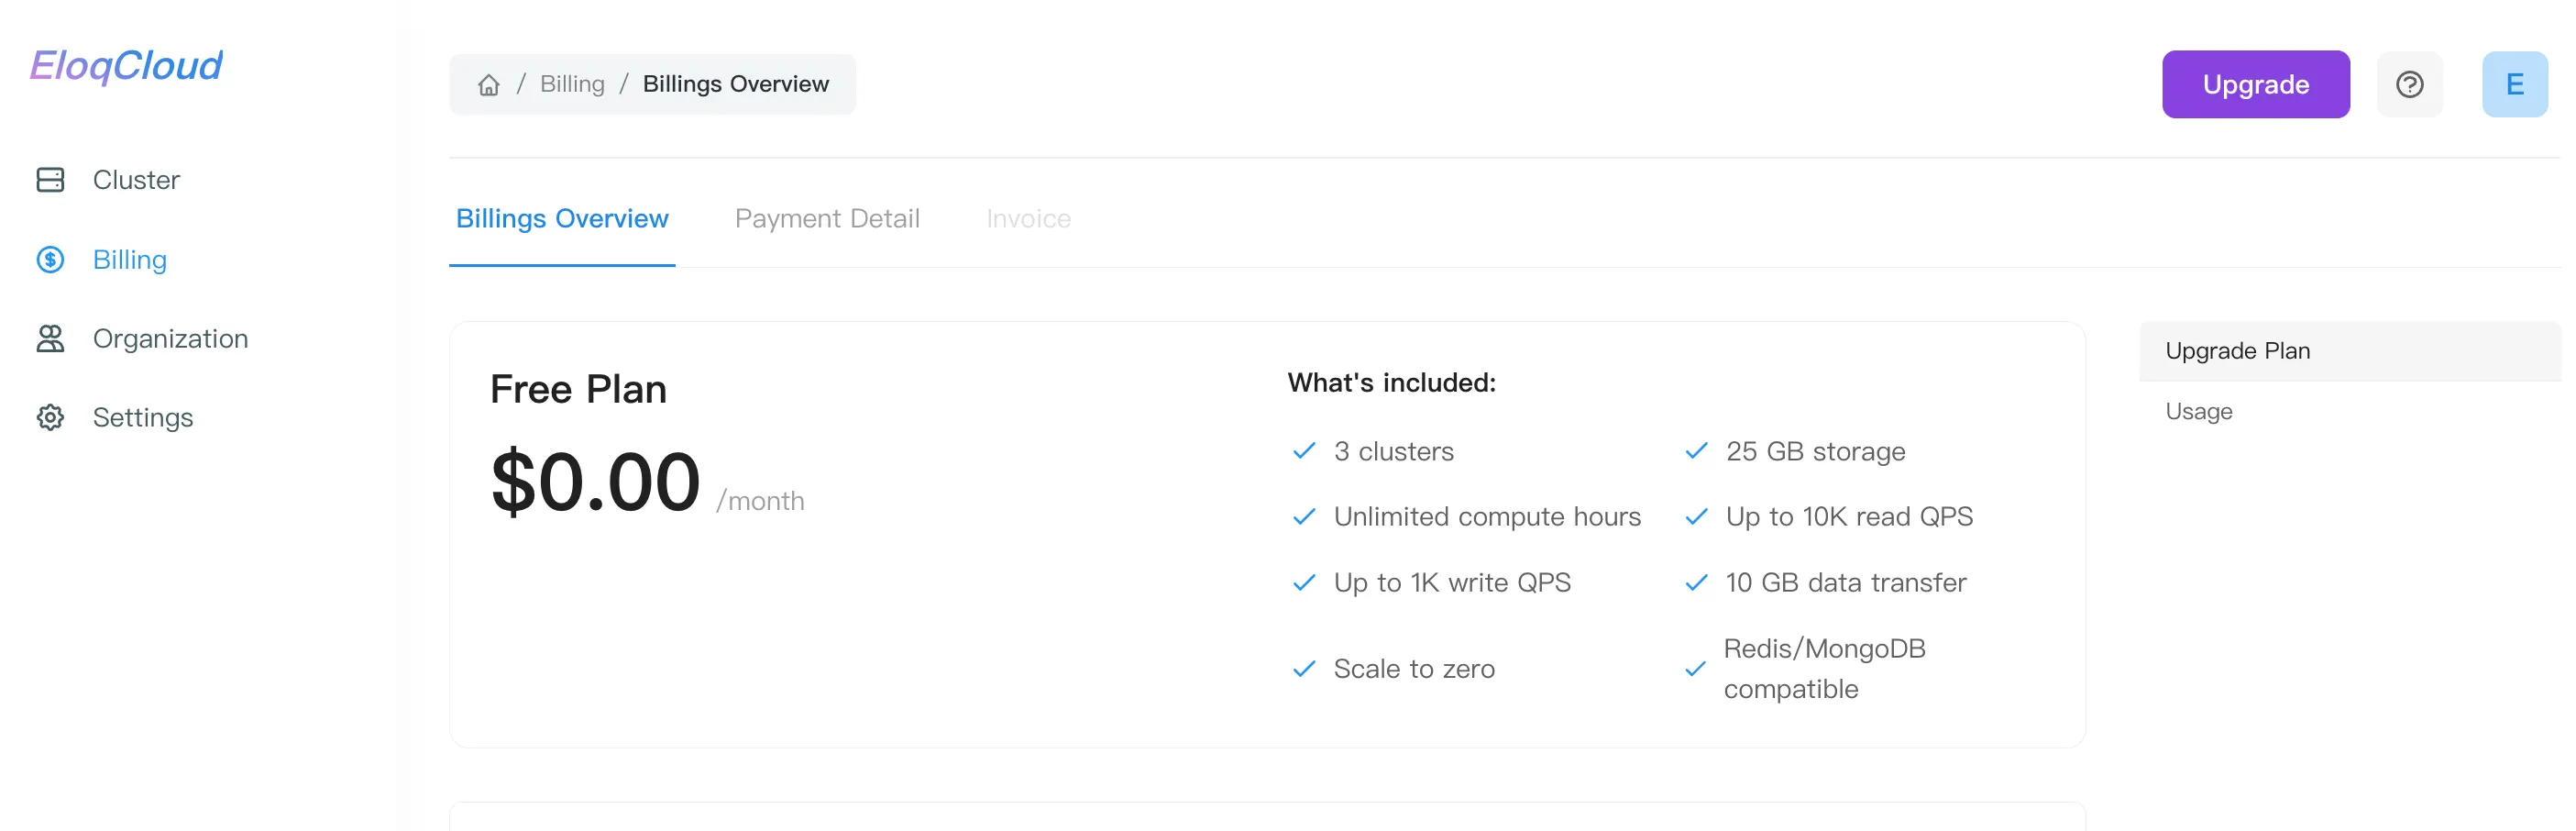The width and height of the screenshot is (2576, 831).
Task: Switch to the Payment Detail tab
Action: pyautogui.click(x=826, y=219)
